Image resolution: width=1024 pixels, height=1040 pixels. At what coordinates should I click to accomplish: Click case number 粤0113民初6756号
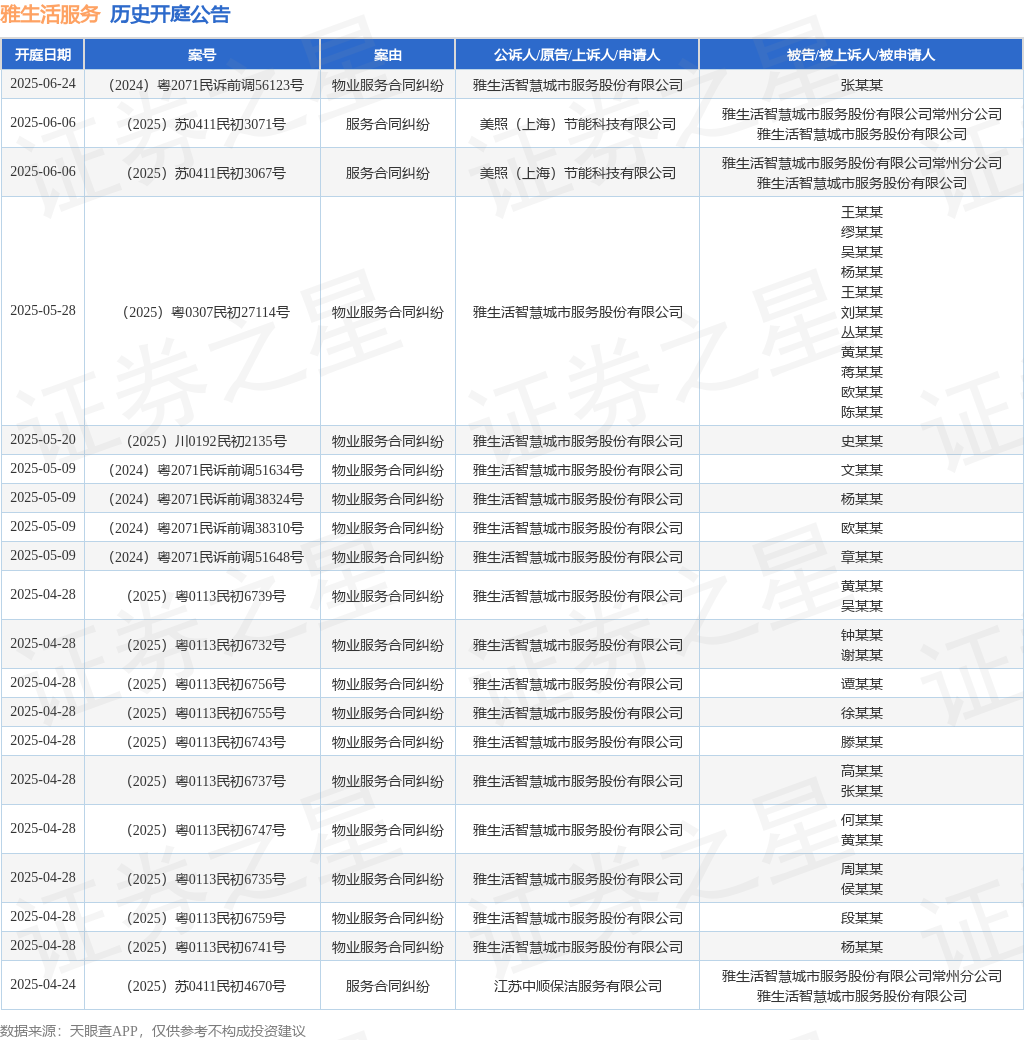tap(206, 684)
